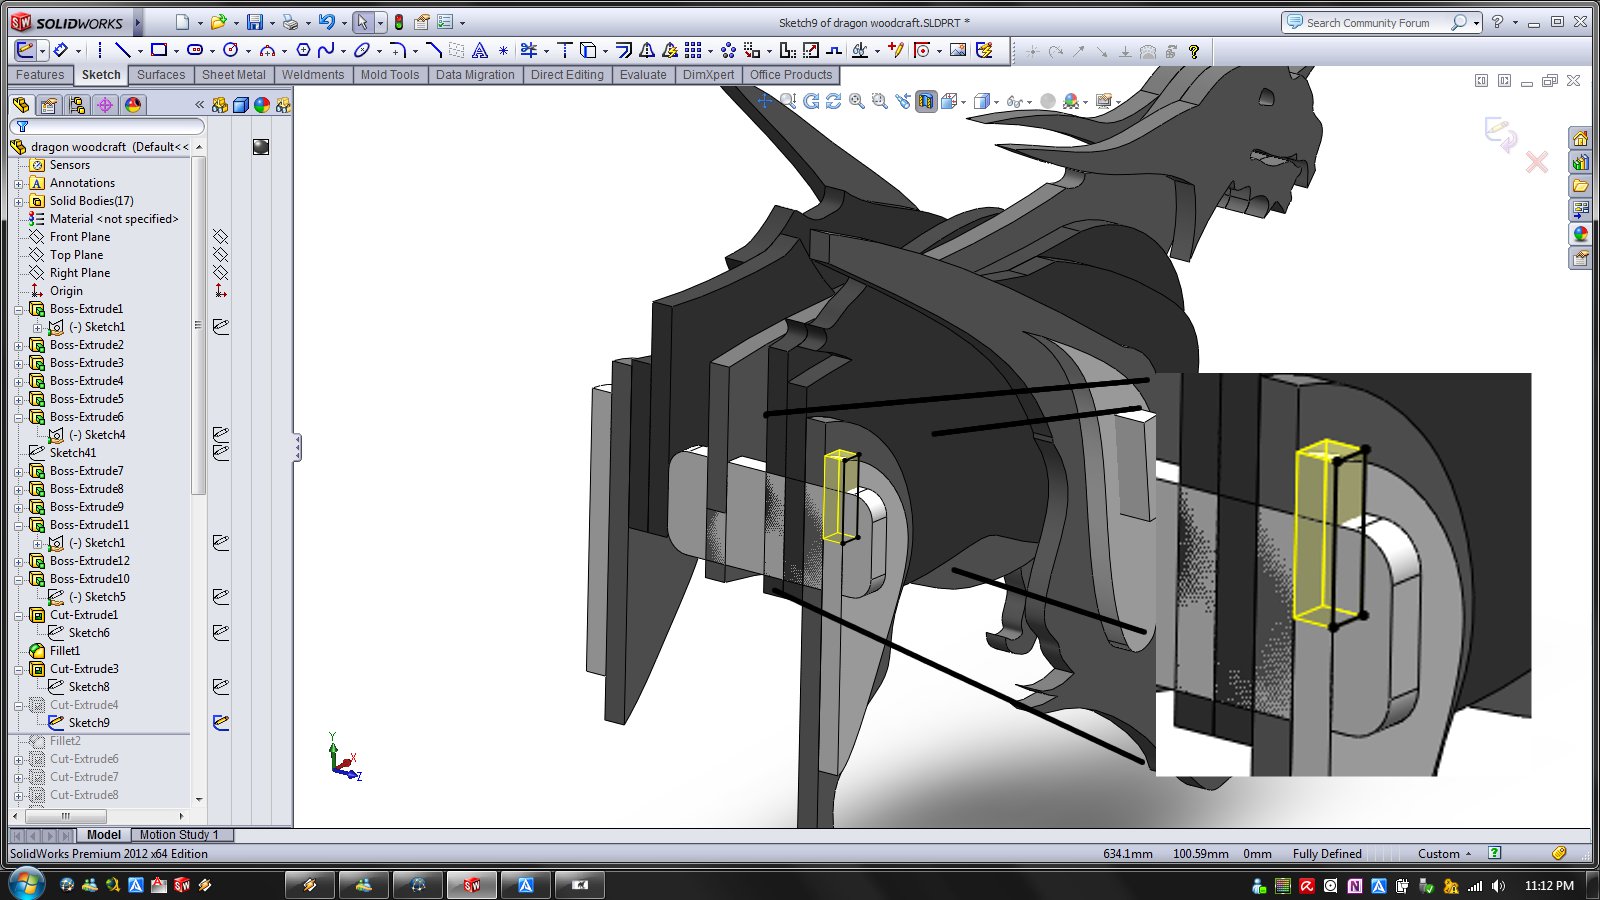The image size is (1600, 900).
Task: Toggle Sketch8 visibility in display pane
Action: click(221, 687)
